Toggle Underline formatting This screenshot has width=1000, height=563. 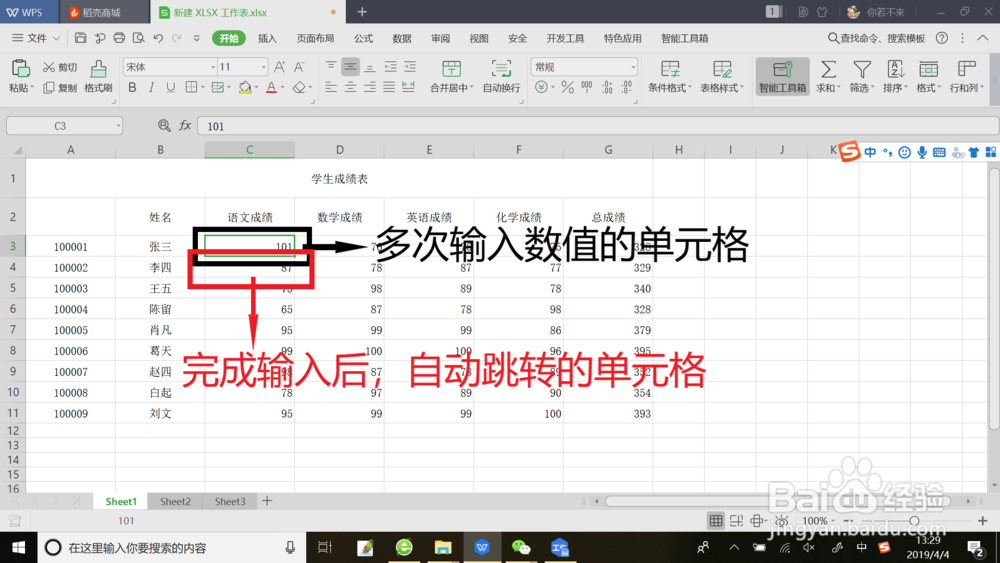(x=170, y=87)
